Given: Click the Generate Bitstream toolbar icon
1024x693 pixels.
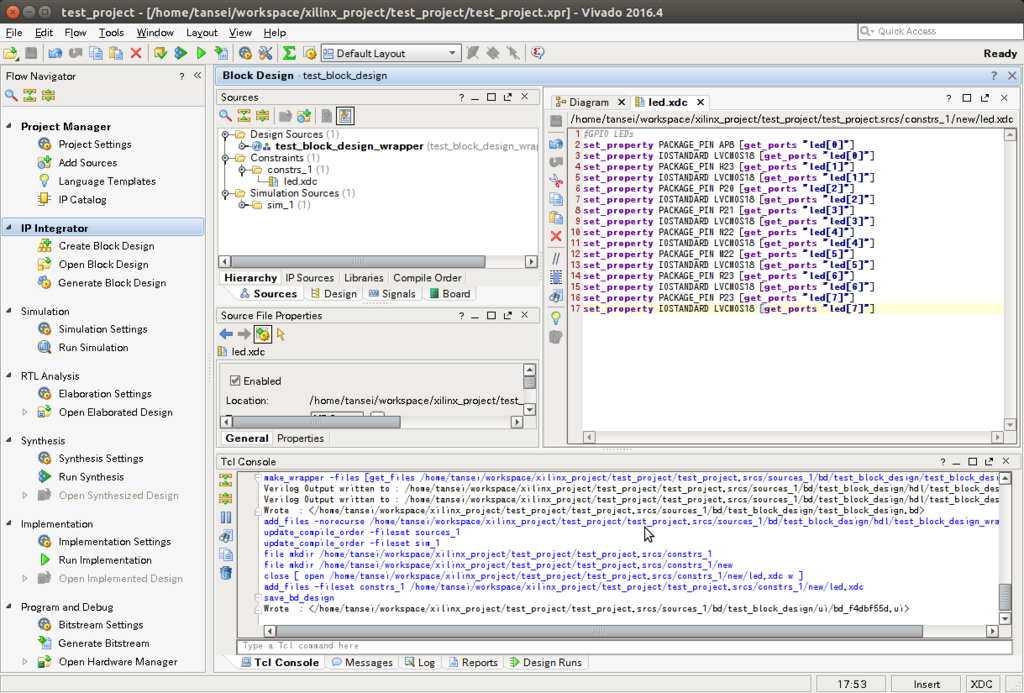Looking at the screenshot, I should pos(221,54).
